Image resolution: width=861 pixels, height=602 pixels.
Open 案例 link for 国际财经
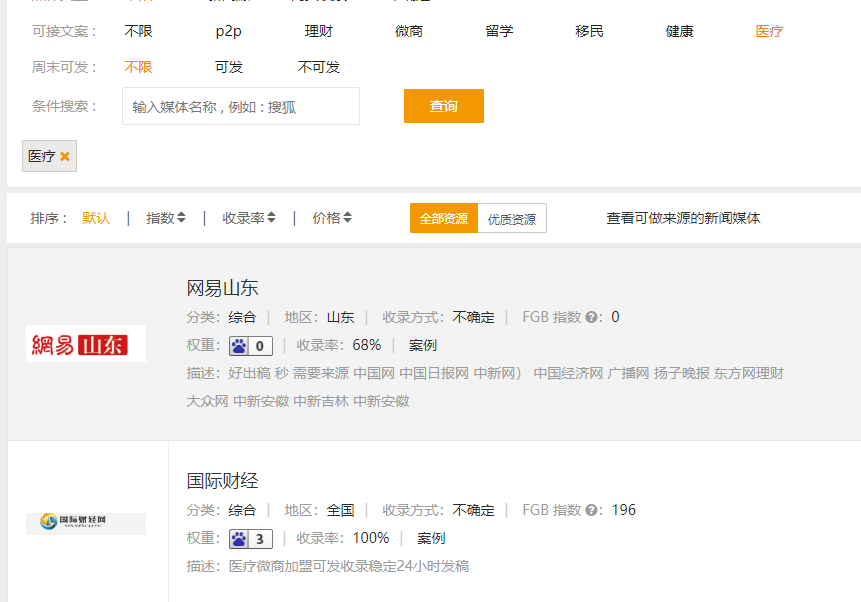(431, 538)
